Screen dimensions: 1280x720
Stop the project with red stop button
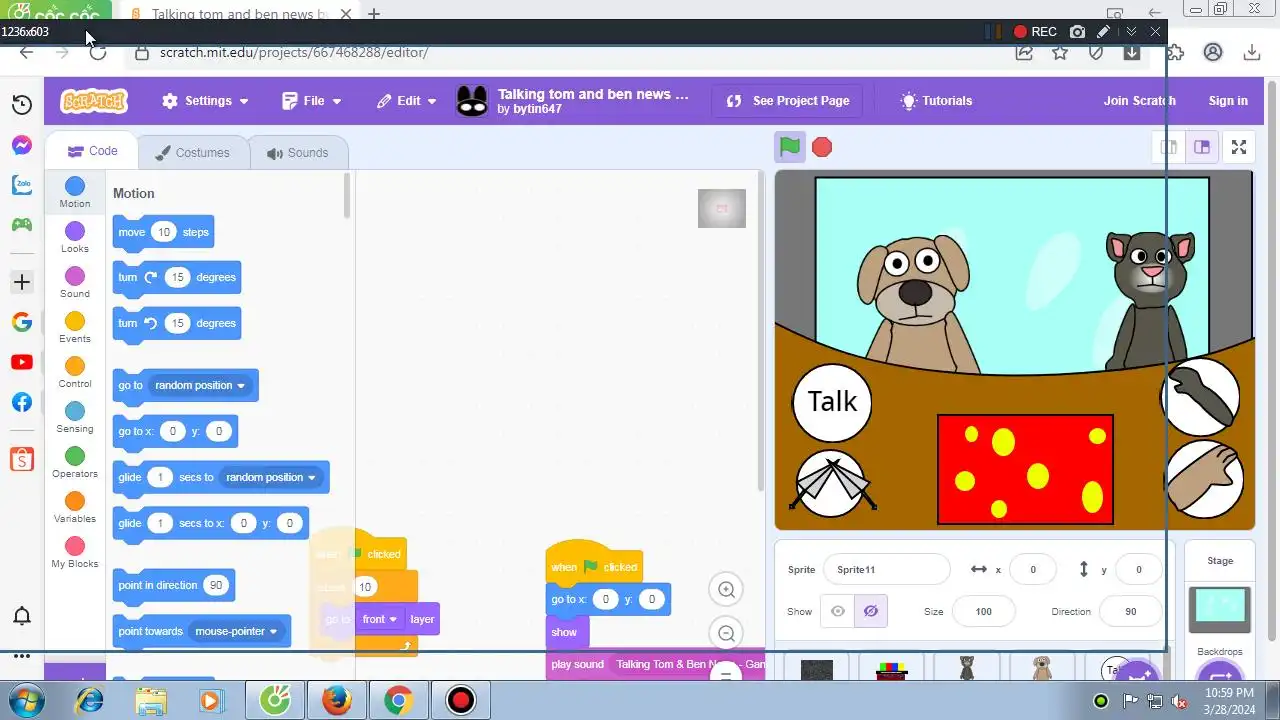coord(822,148)
